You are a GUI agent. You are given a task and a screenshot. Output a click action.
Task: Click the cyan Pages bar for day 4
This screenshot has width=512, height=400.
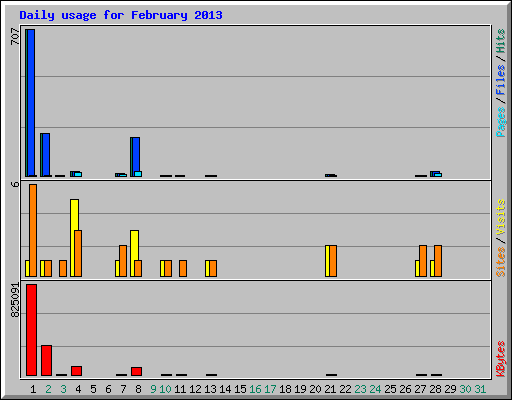pos(78,174)
